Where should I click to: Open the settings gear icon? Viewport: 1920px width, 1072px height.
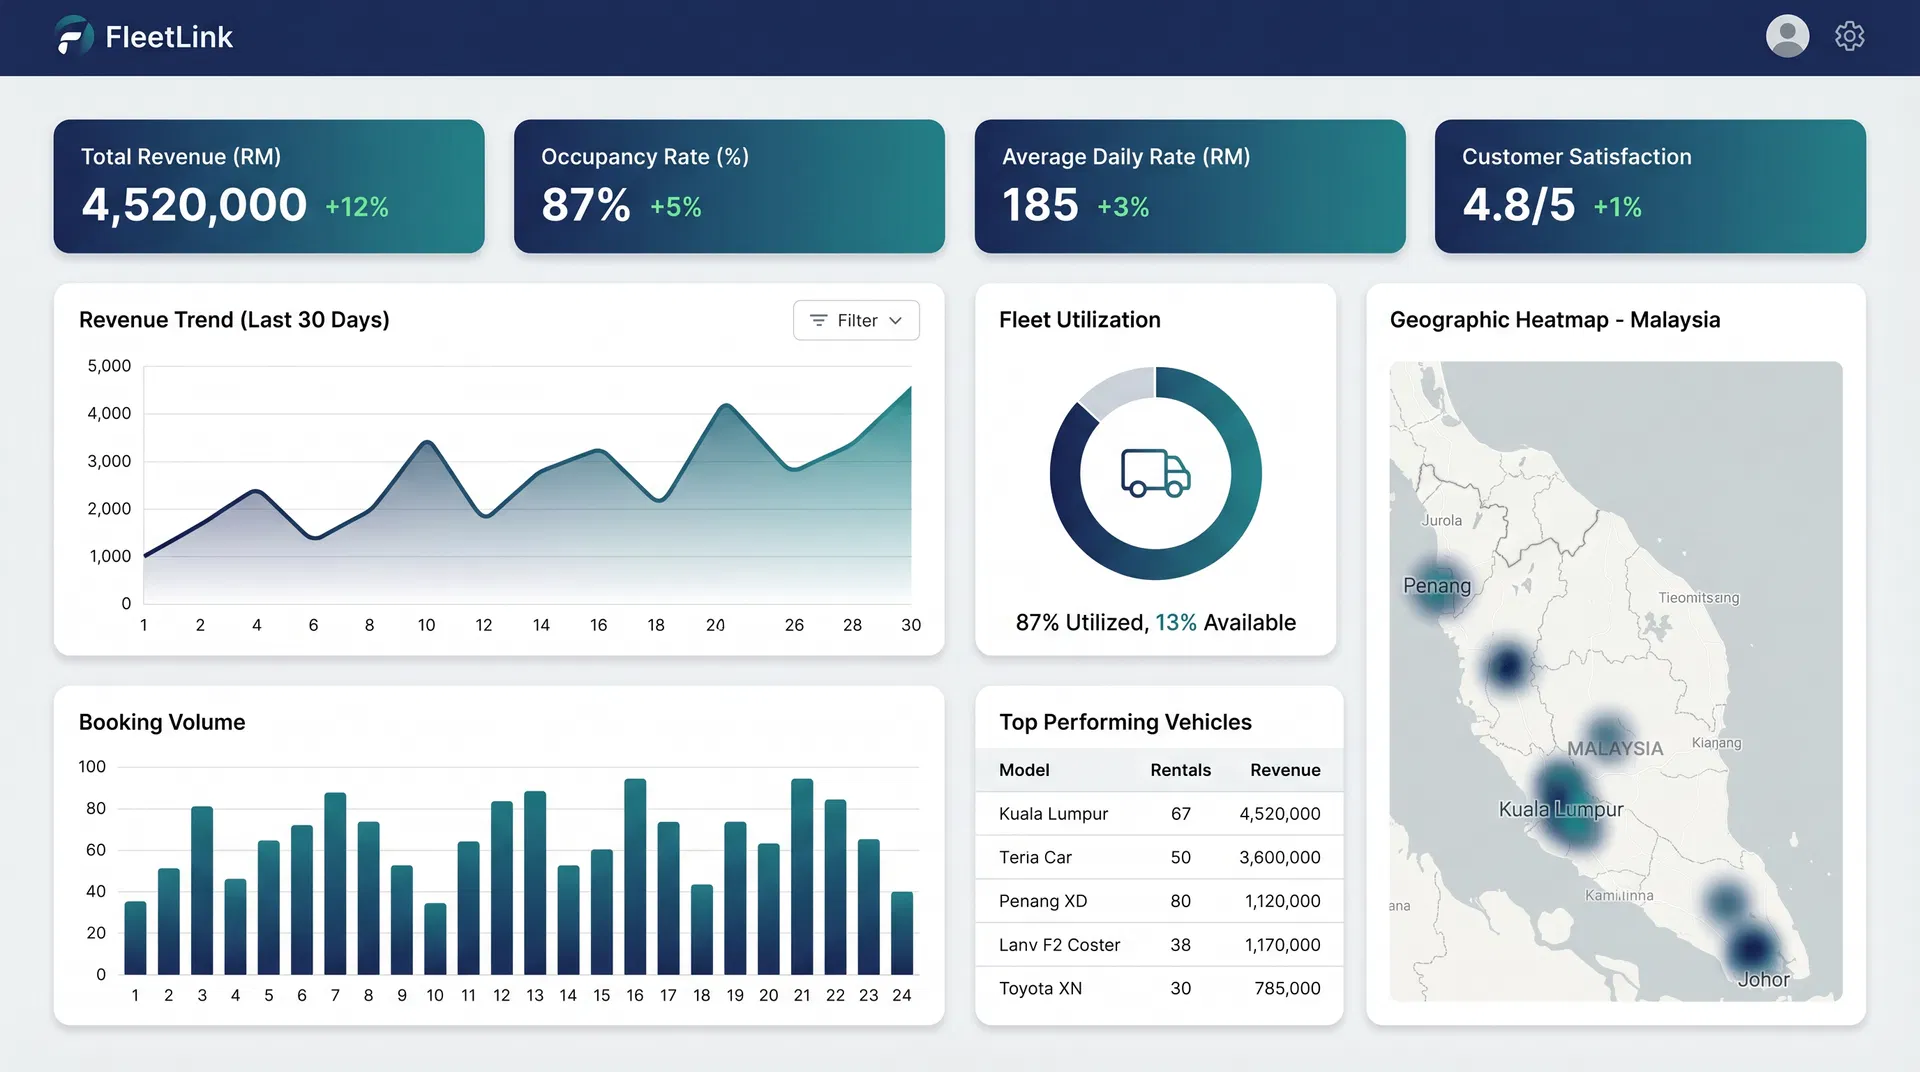coord(1850,36)
